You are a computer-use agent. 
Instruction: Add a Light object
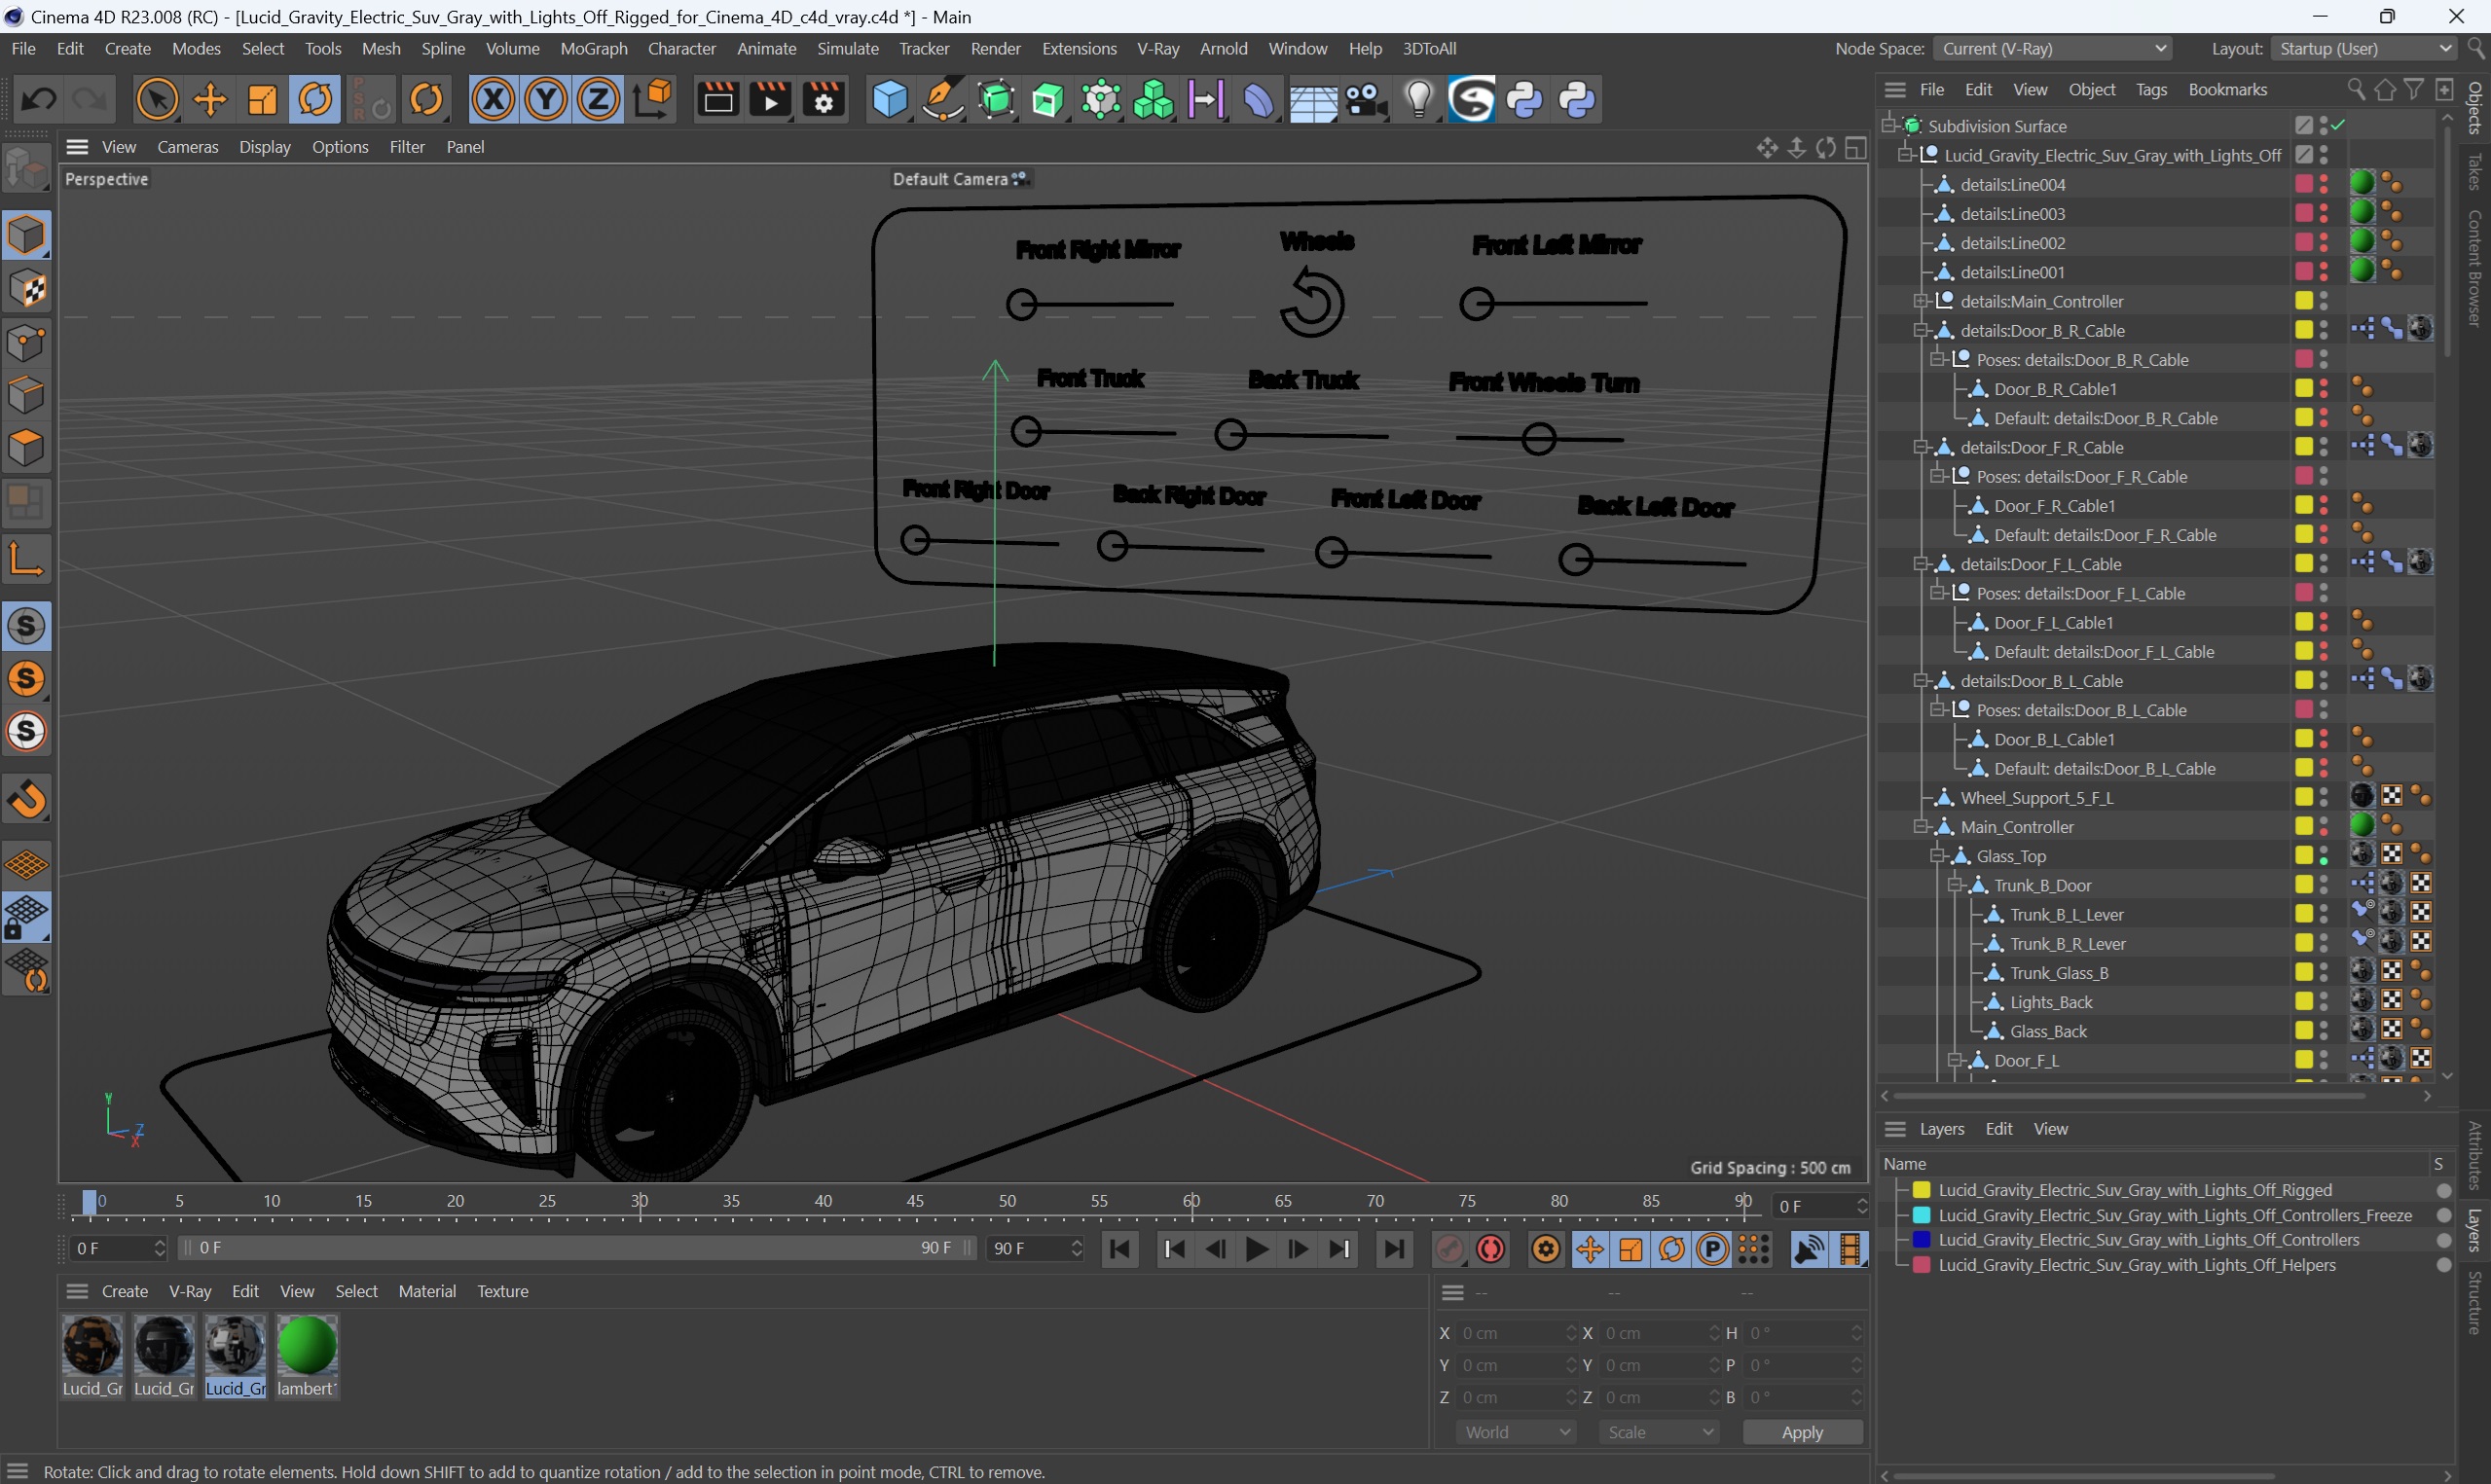[x=1419, y=100]
